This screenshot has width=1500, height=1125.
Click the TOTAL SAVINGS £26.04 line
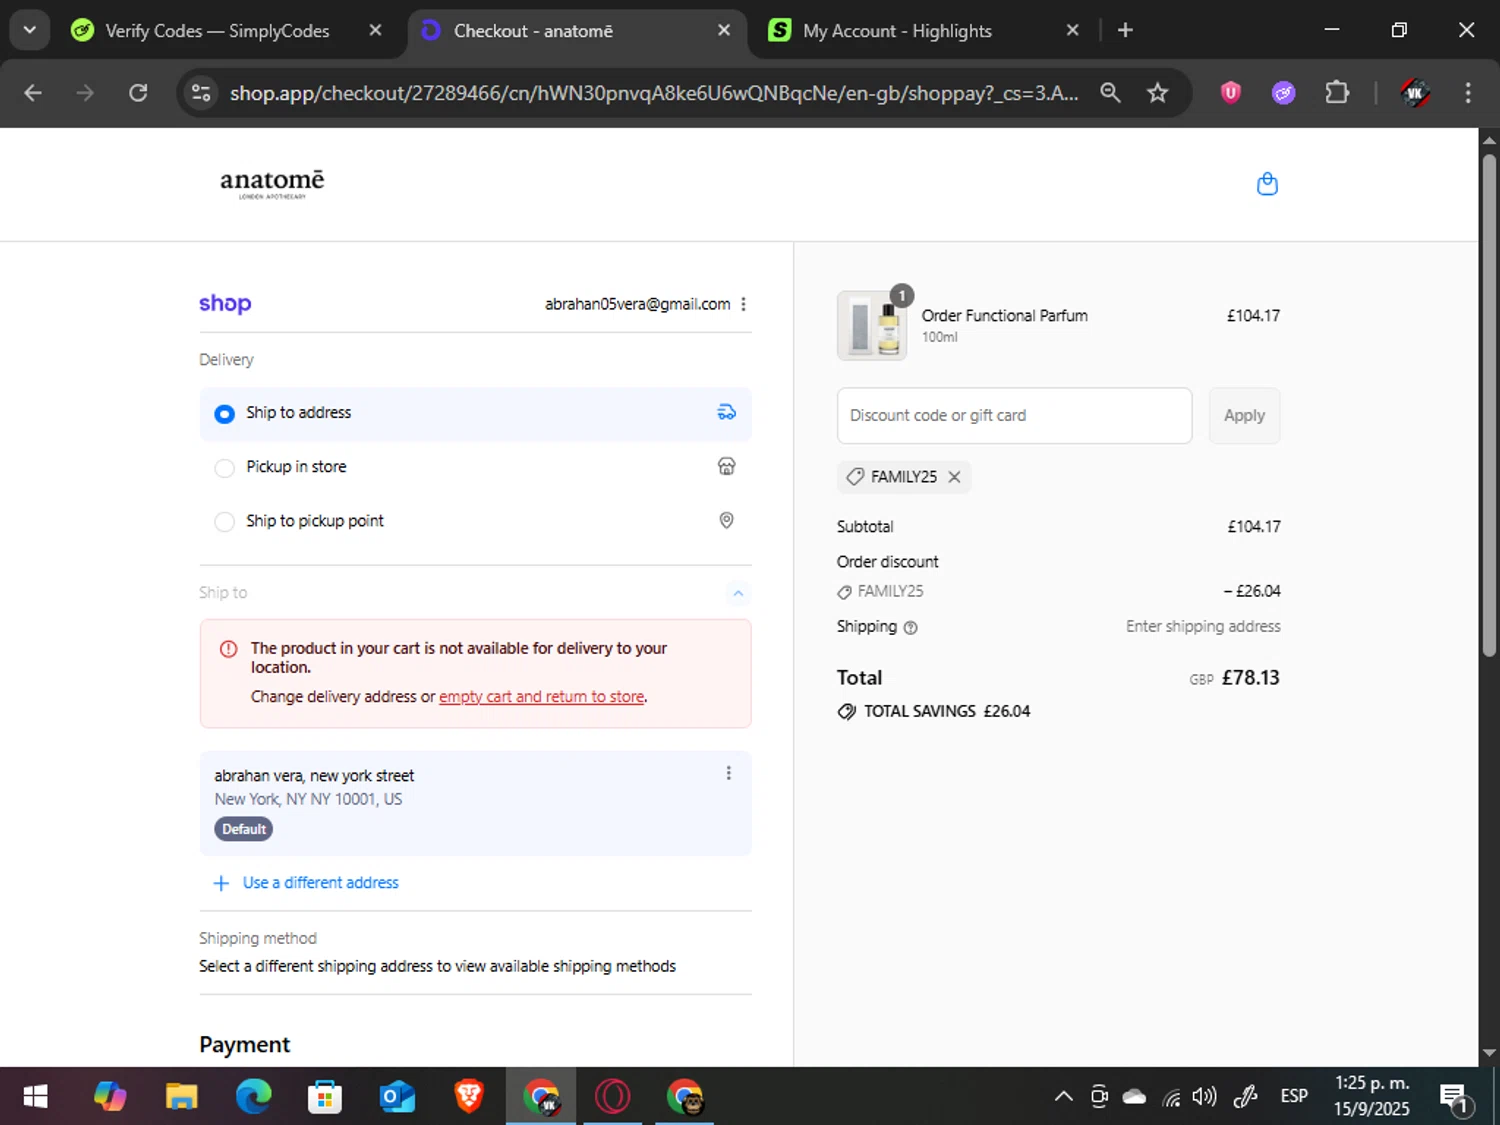point(934,711)
